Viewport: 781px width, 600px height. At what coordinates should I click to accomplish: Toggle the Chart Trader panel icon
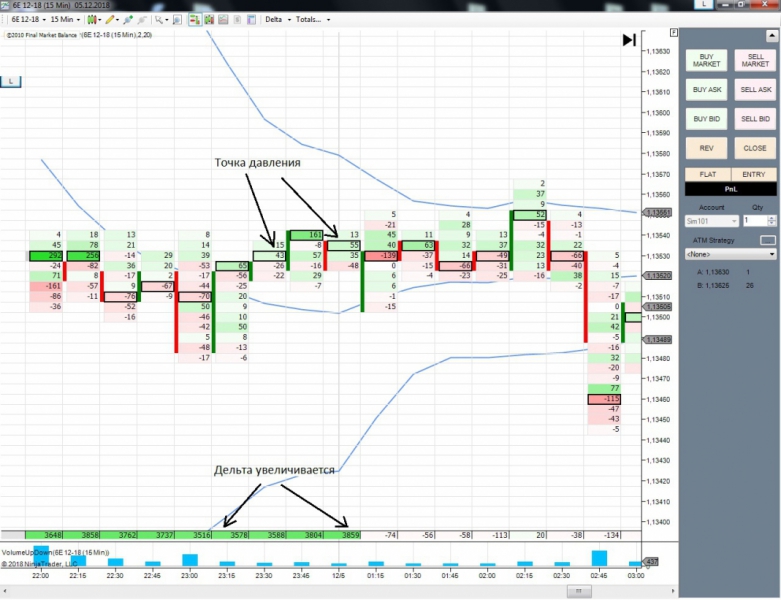coord(195,19)
